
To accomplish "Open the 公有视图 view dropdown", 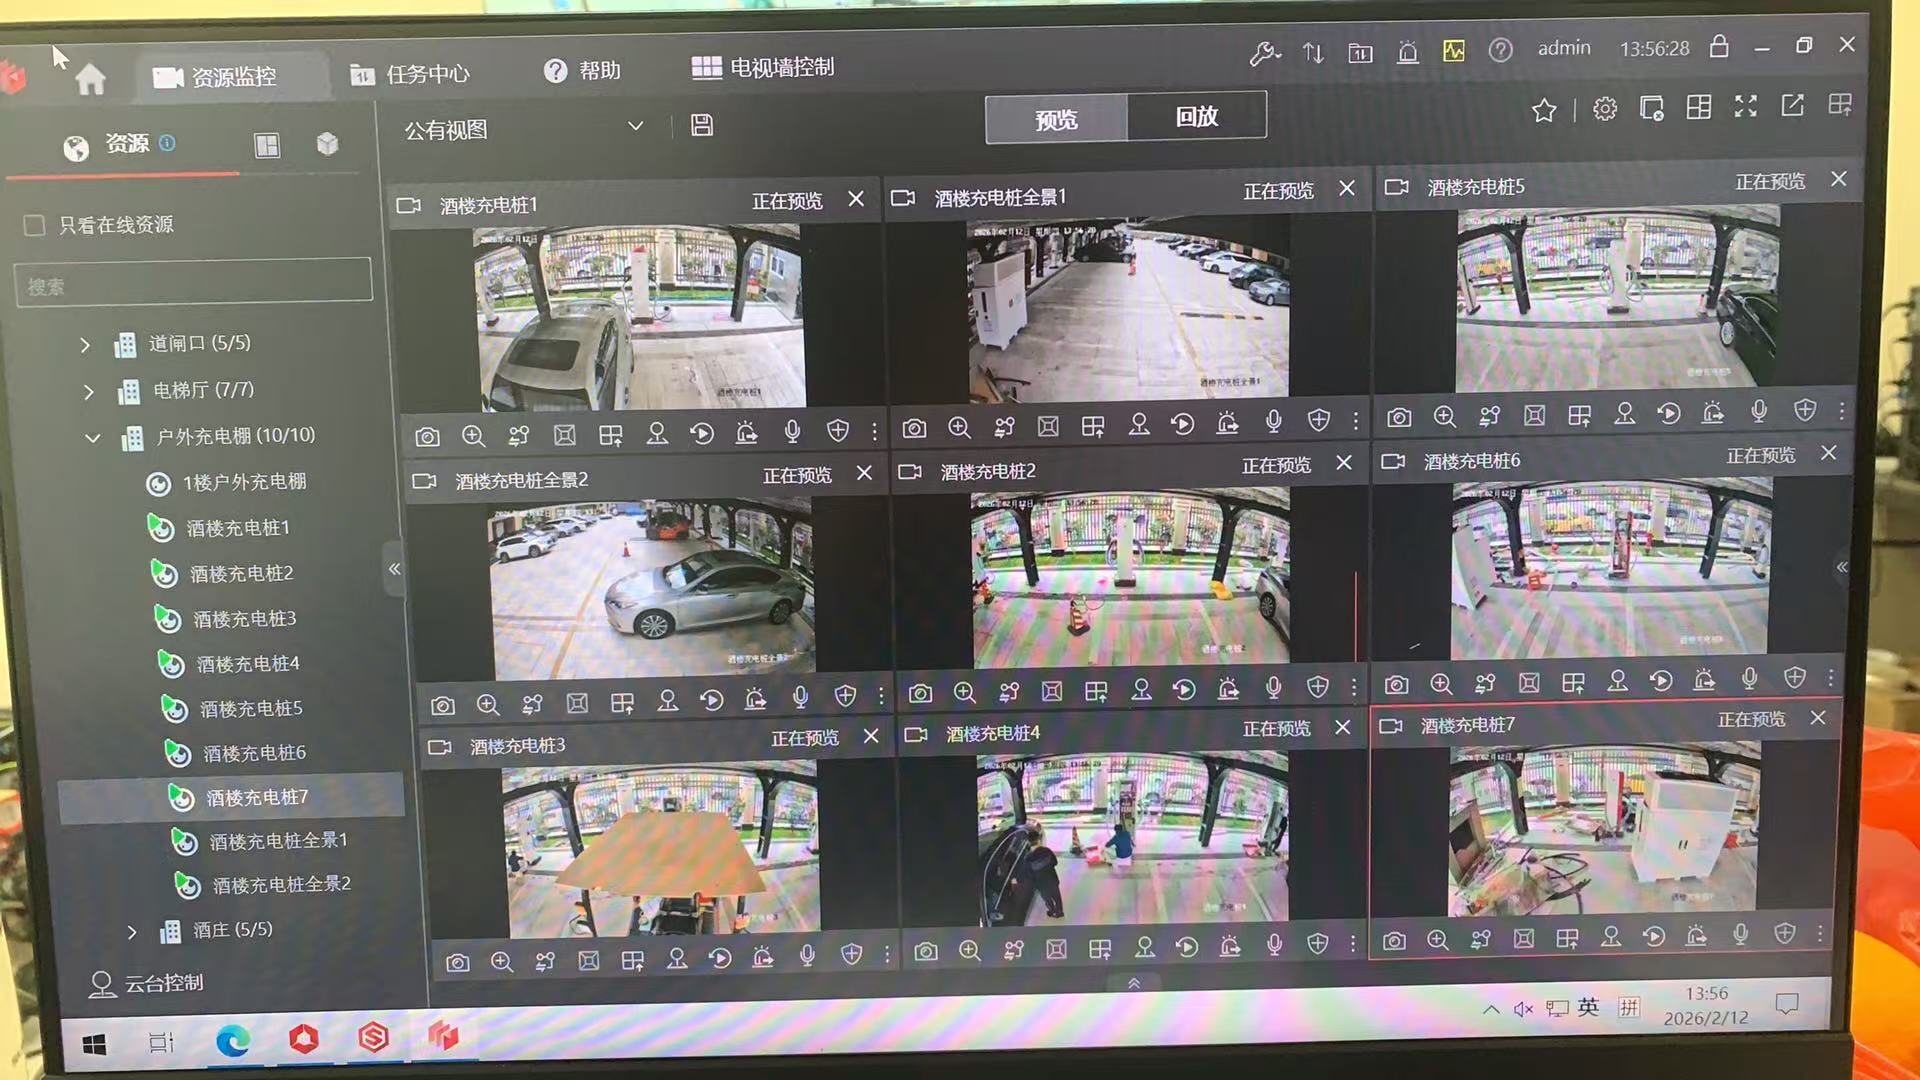I will [x=635, y=126].
